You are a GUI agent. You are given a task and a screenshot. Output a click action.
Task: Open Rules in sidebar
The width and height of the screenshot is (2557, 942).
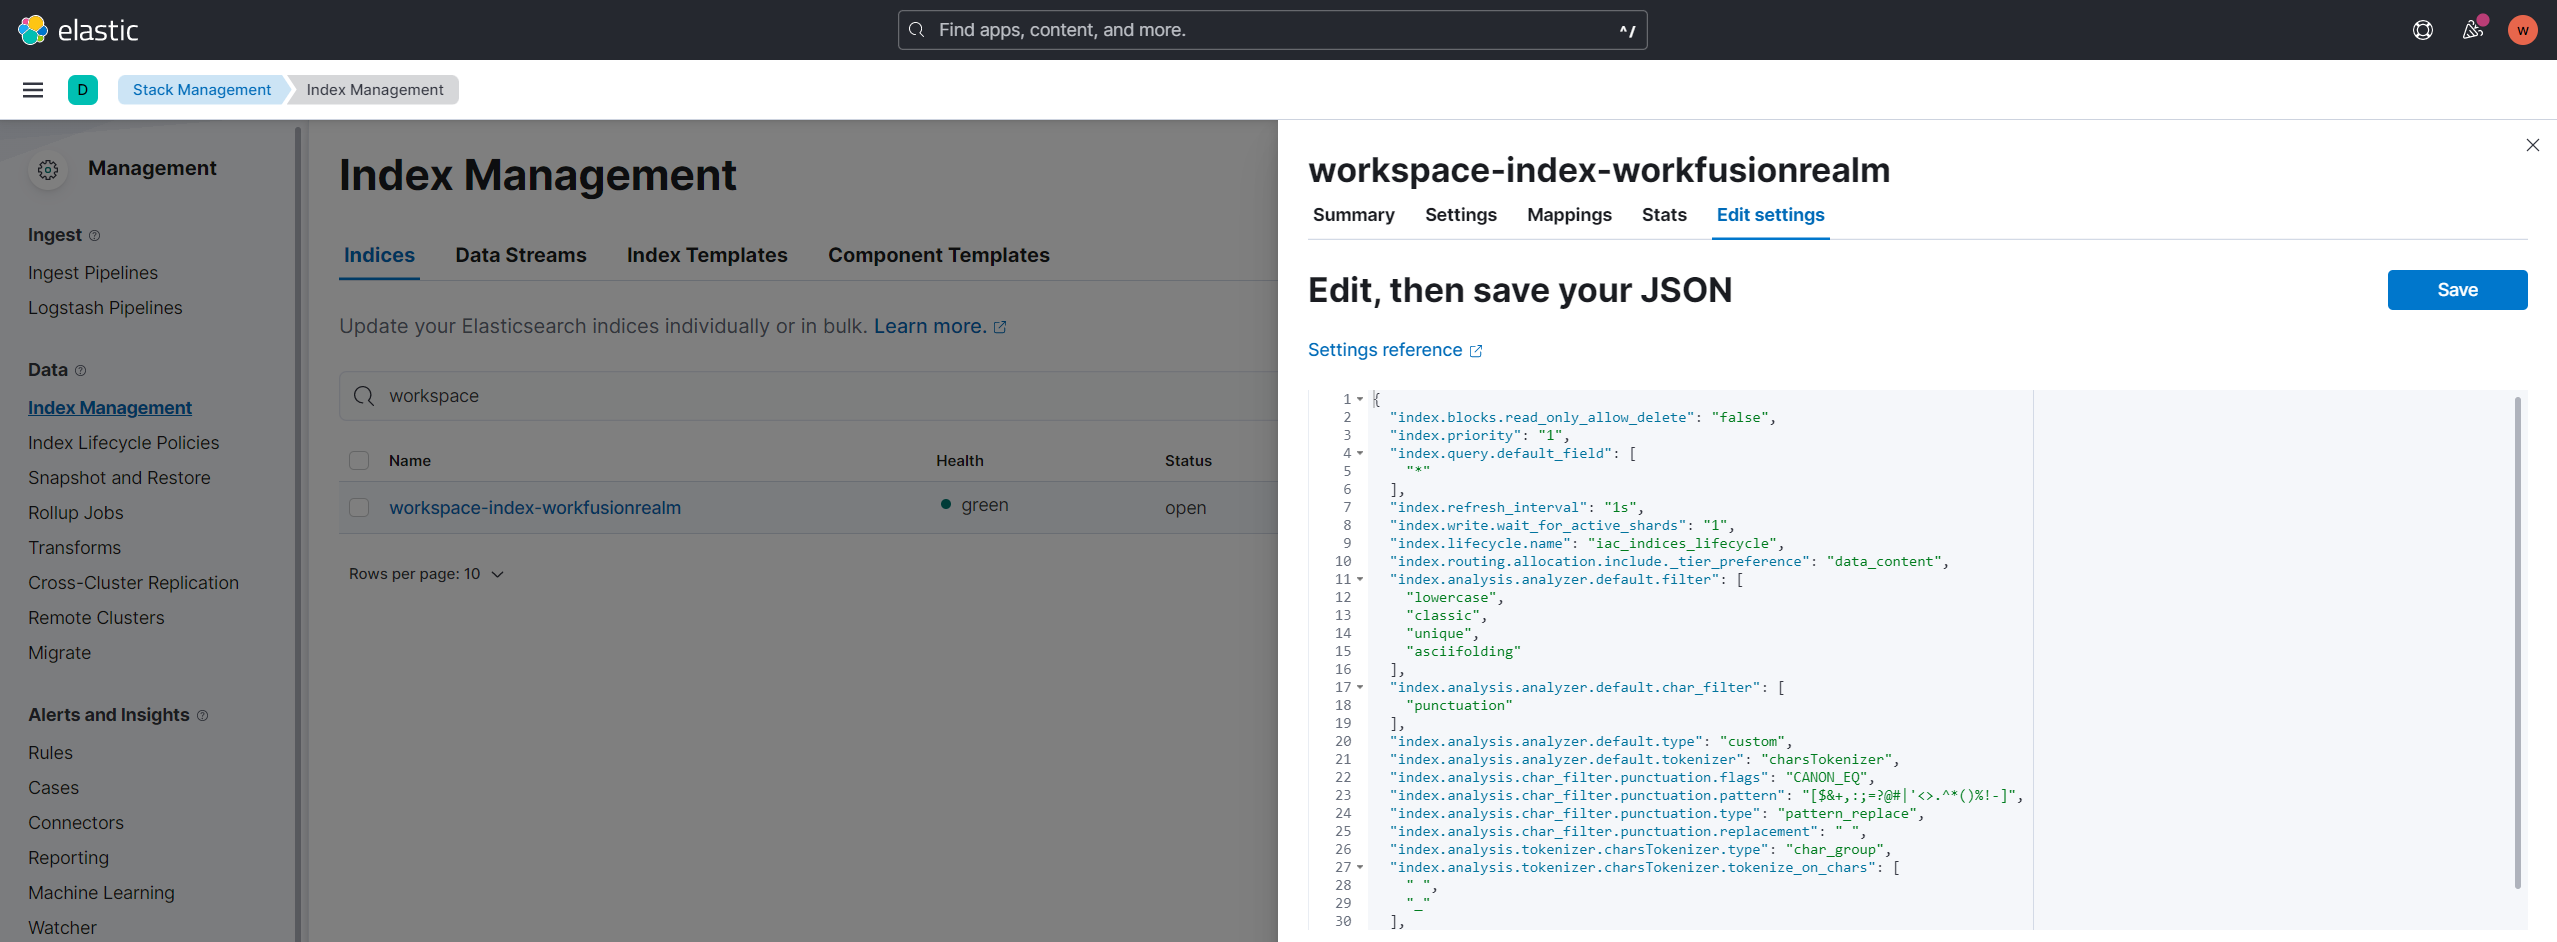click(50, 753)
